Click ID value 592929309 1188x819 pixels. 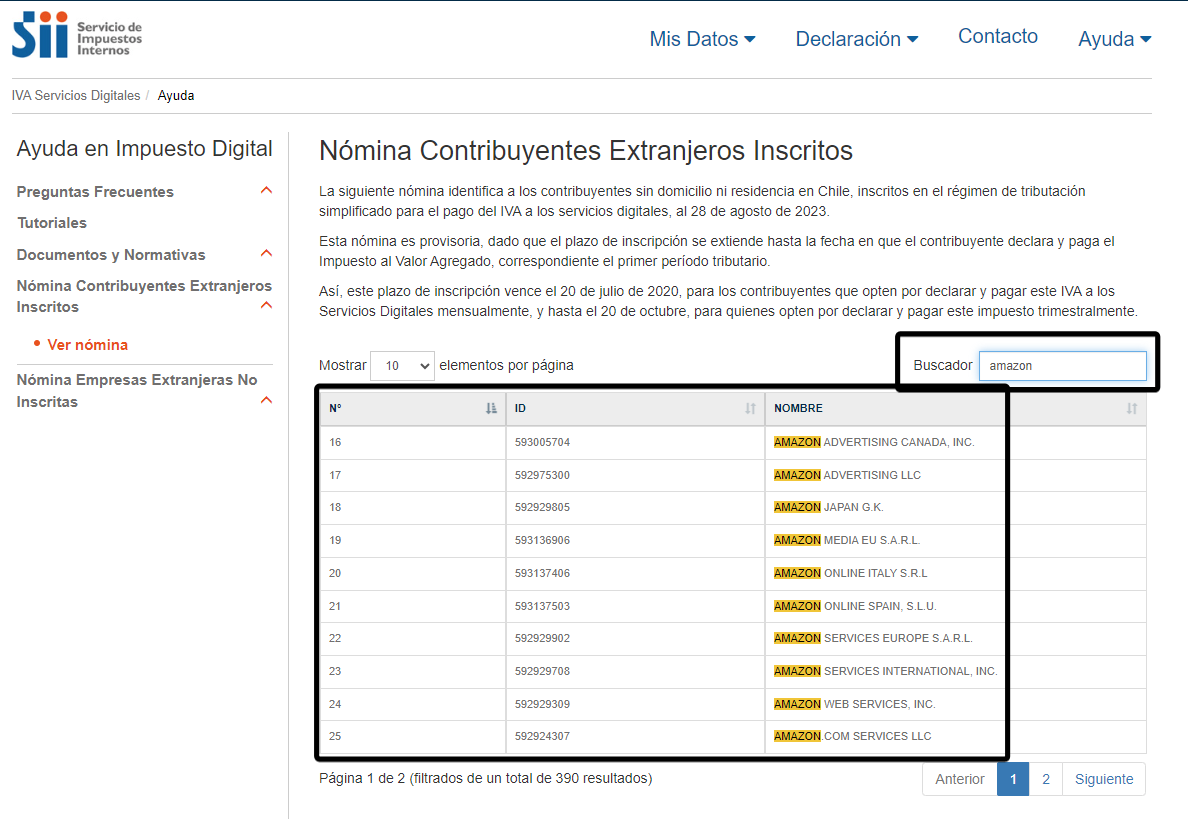(x=542, y=704)
